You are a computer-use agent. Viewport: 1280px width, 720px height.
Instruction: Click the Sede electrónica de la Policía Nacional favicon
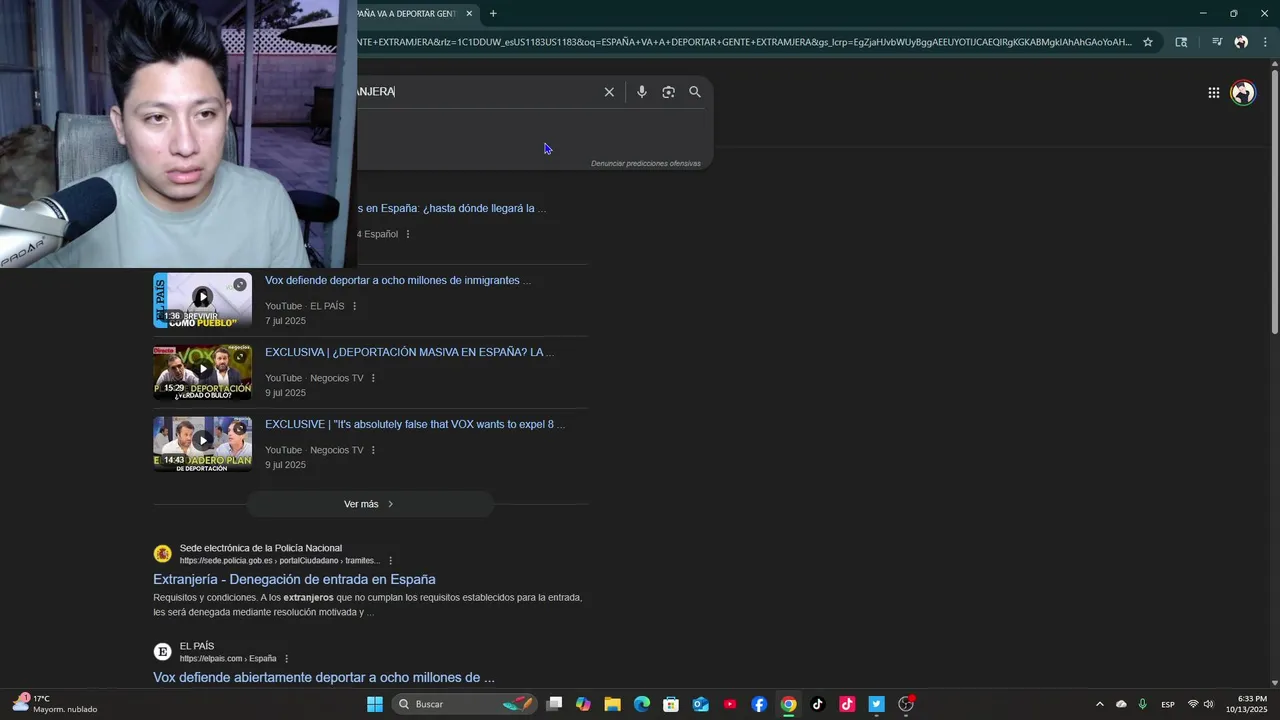click(162, 554)
